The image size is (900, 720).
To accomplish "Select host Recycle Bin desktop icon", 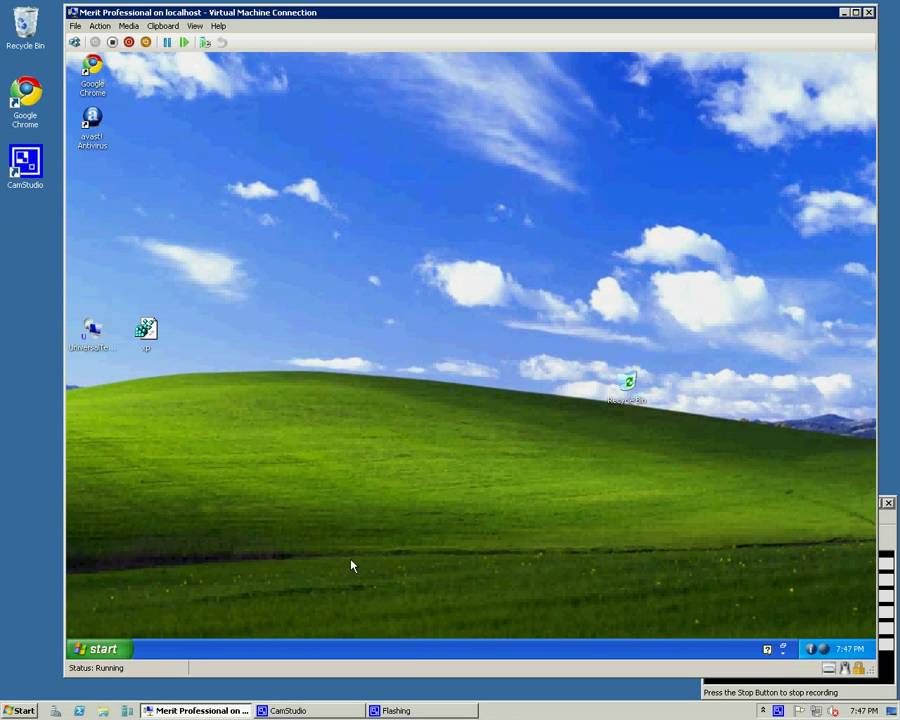I will [25, 28].
